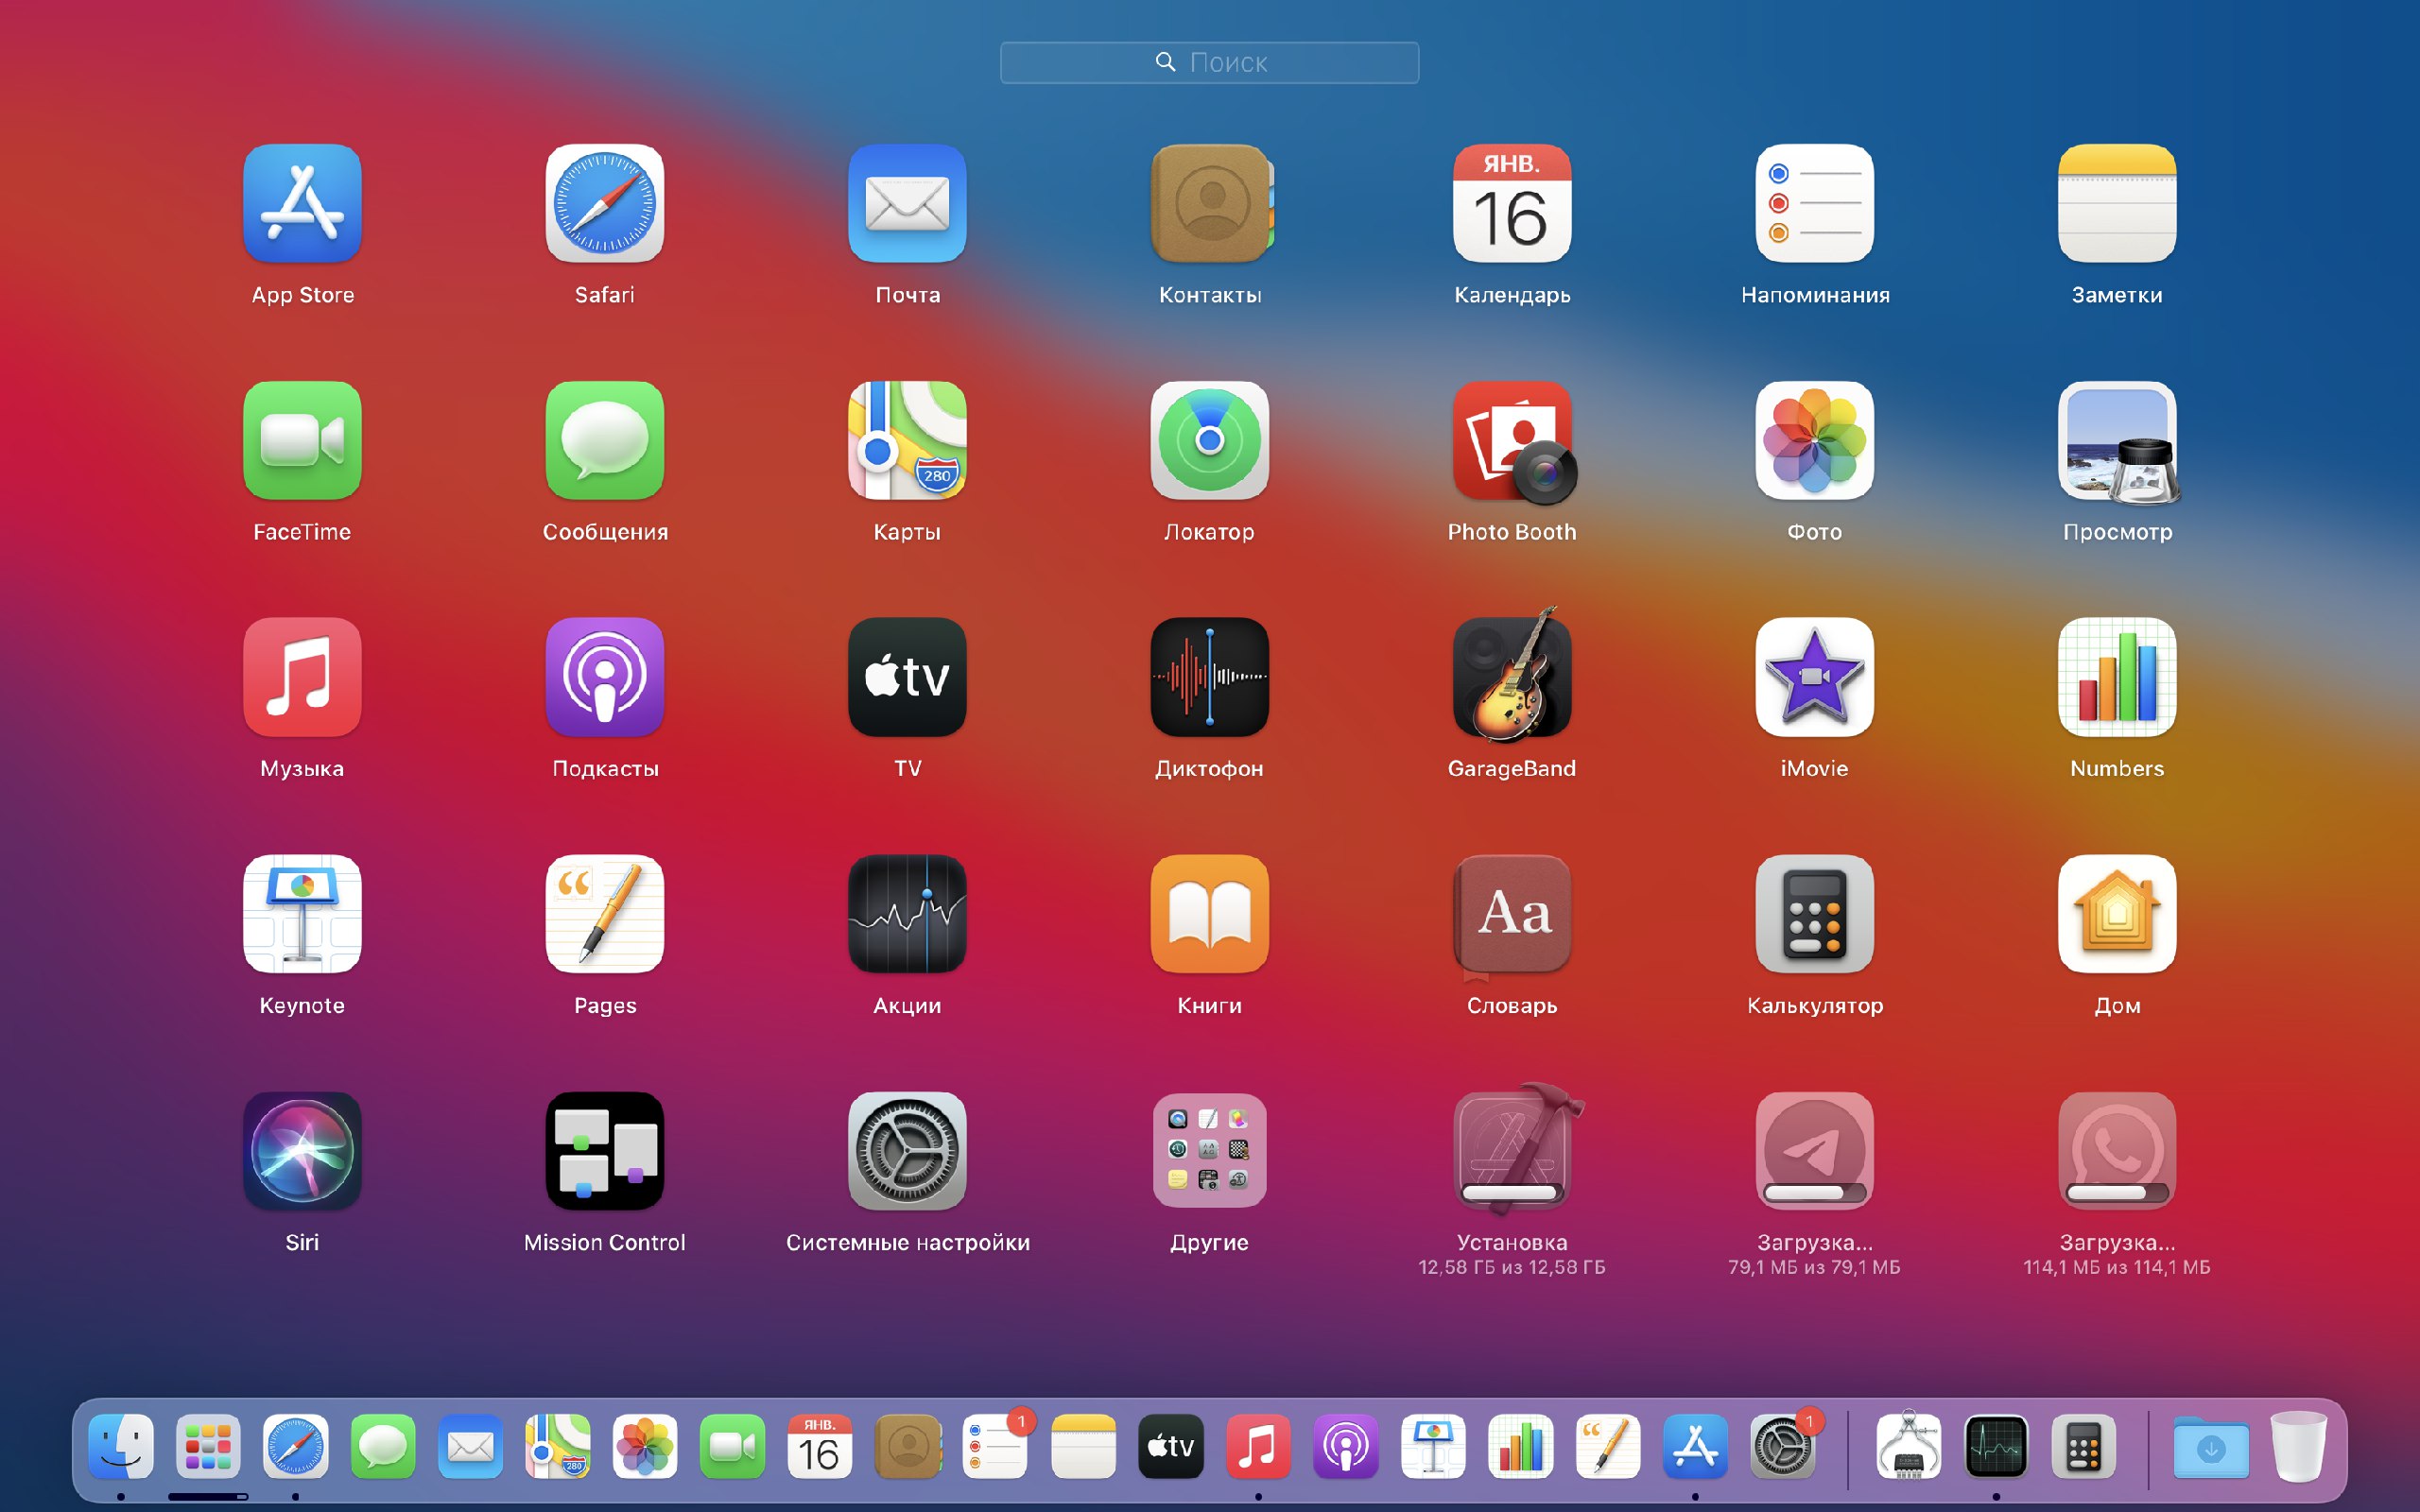The height and width of the screenshot is (1512, 2420).
Task: Switch to Music in the Dock
Action: click(1258, 1446)
